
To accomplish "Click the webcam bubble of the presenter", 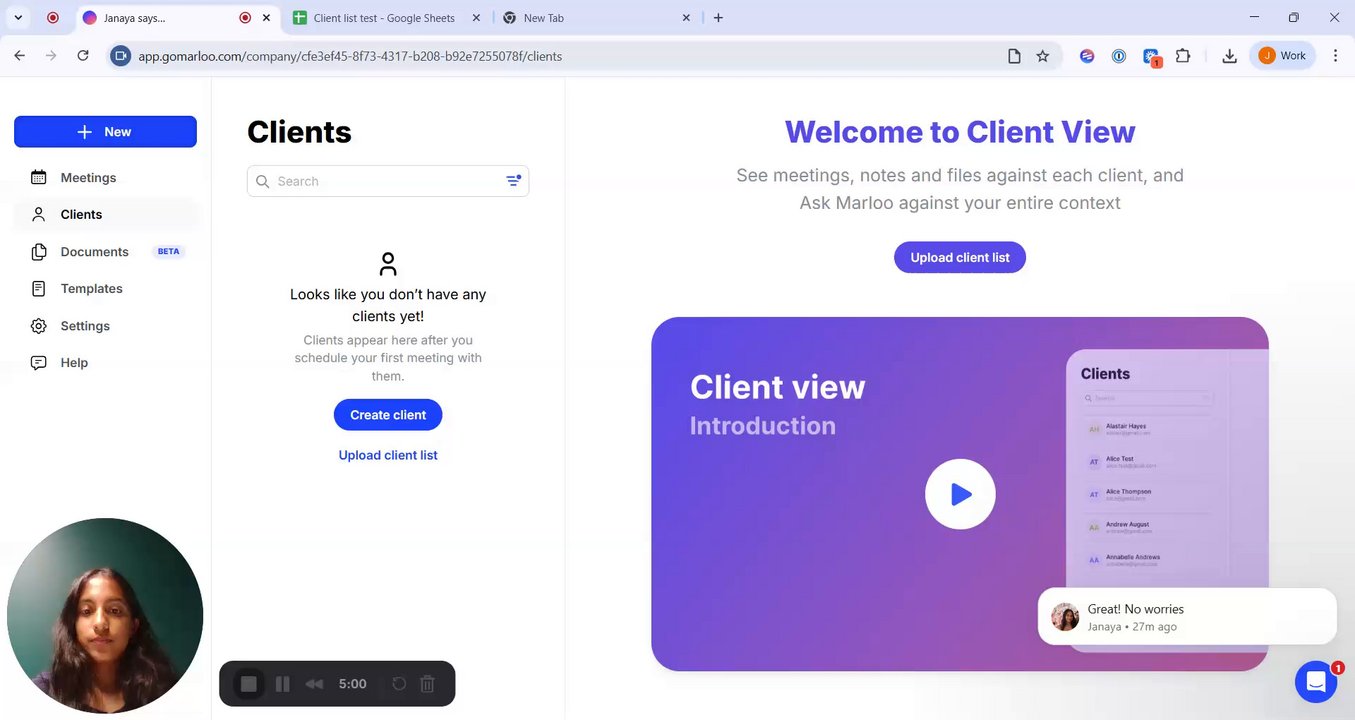I will click(x=105, y=616).
